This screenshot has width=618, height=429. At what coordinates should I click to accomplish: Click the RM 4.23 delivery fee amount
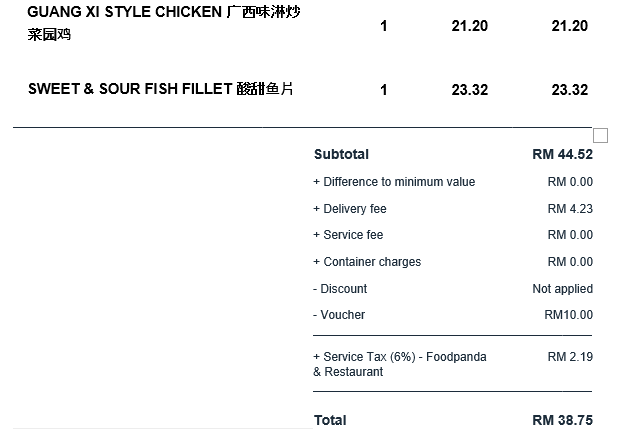(x=570, y=209)
